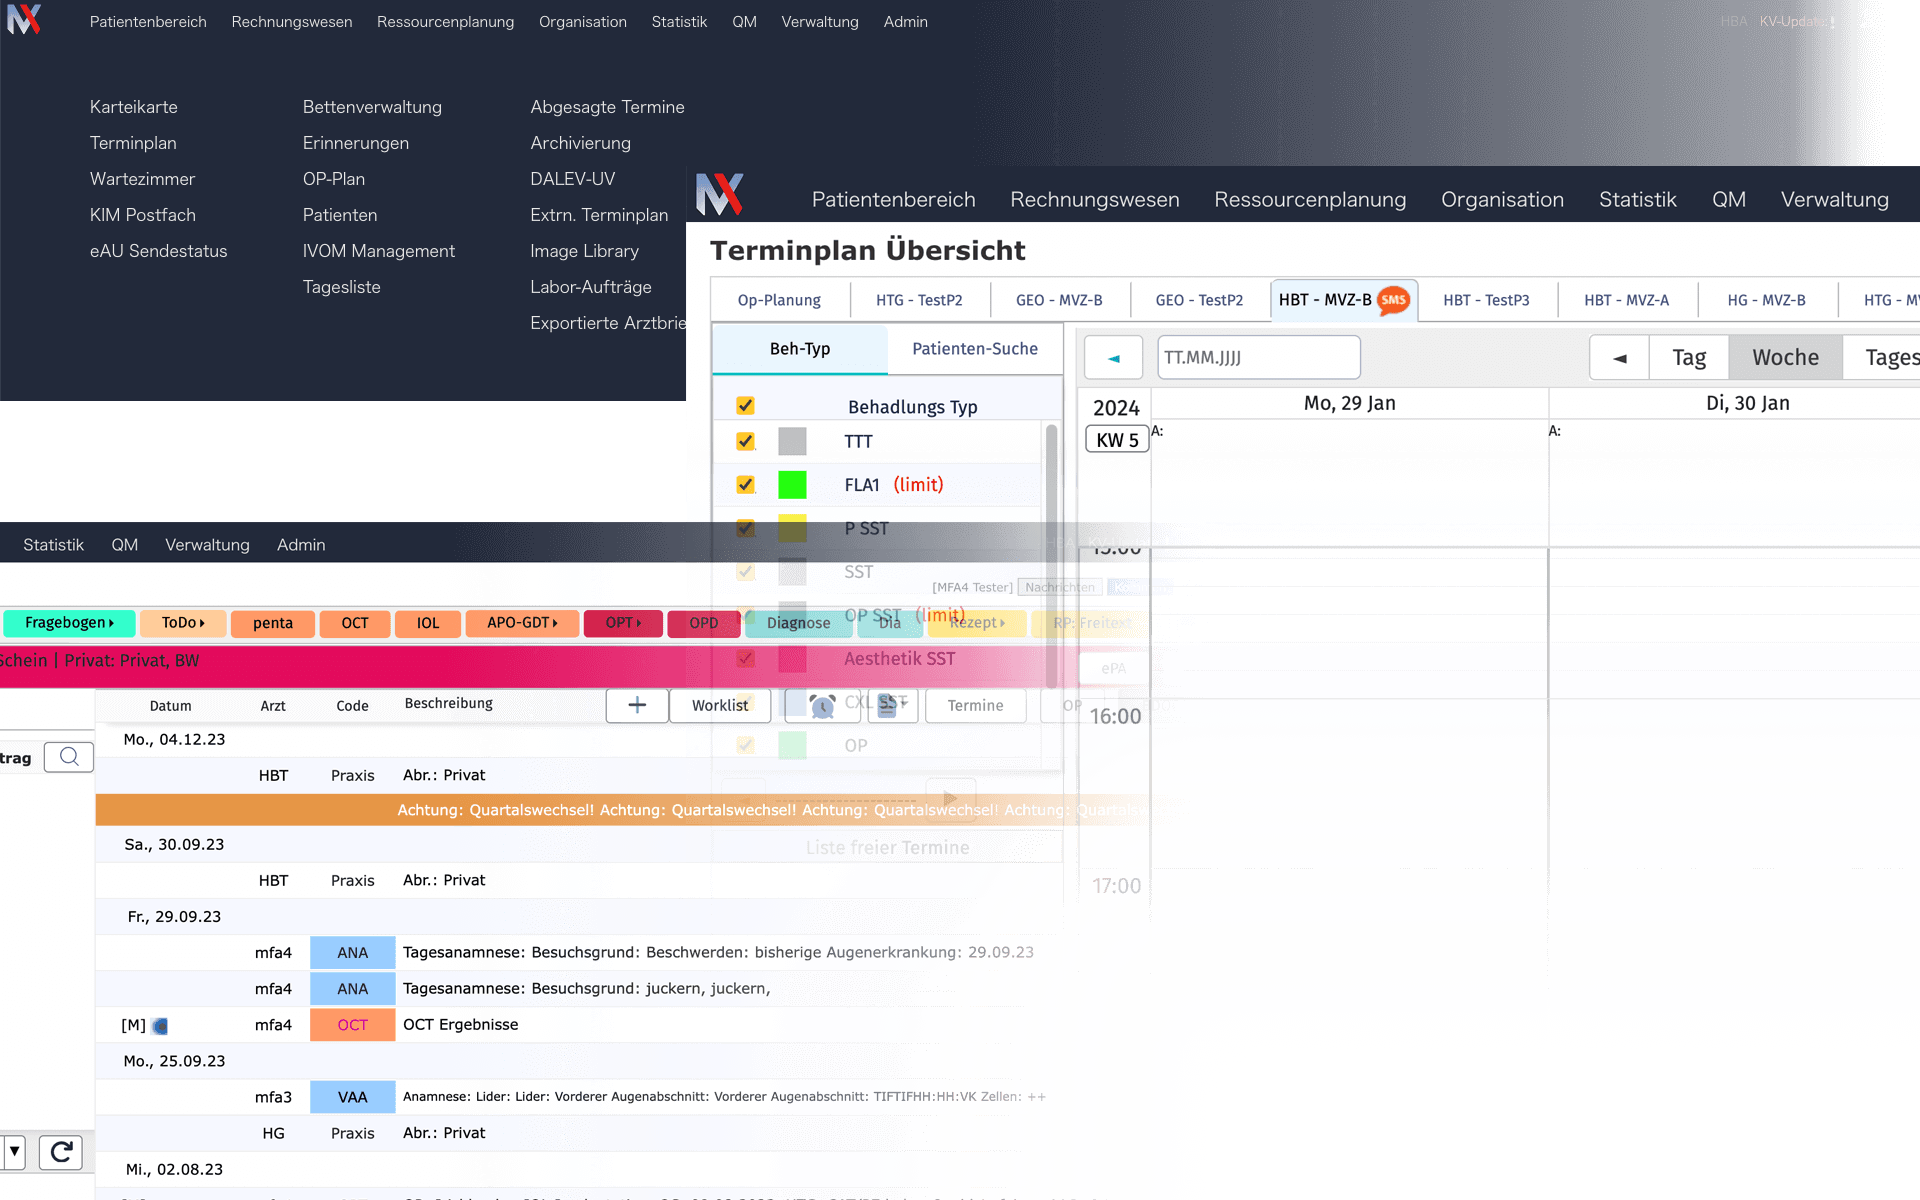1920x1200 pixels.
Task: Open the HG - MVZ-B tab
Action: [1766, 300]
